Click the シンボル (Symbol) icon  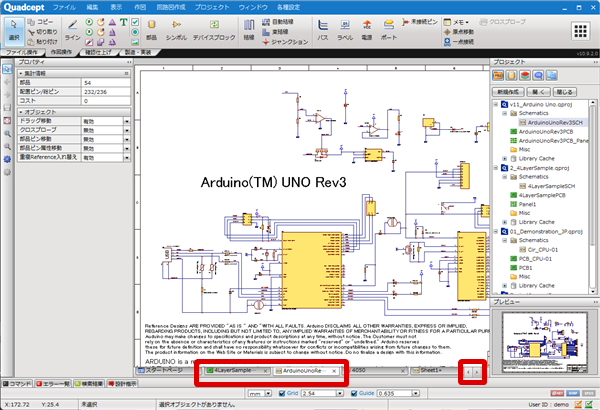click(176, 30)
